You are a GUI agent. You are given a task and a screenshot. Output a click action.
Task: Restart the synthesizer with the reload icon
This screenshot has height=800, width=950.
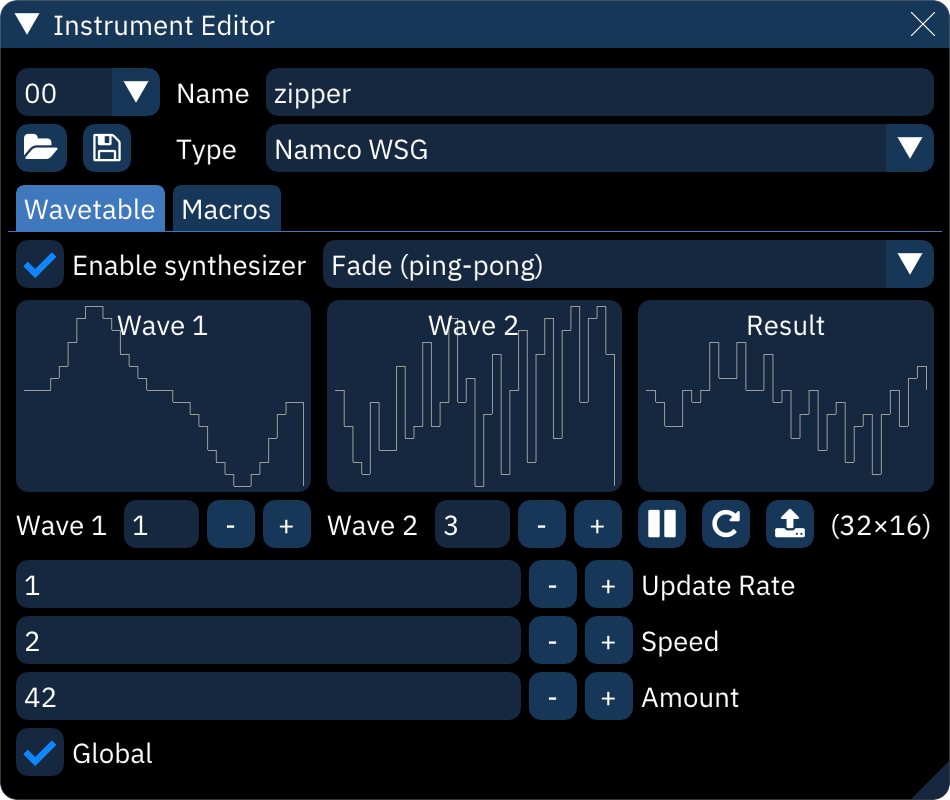click(725, 524)
